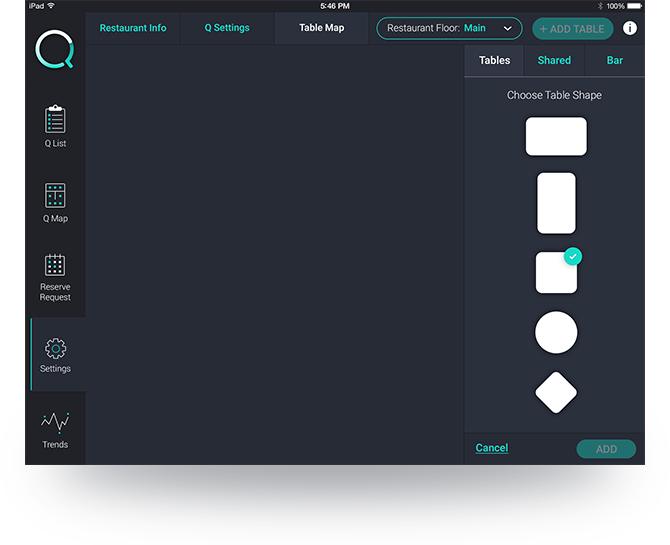This screenshot has width=670, height=545.
Task: Expand the Restaurant Floor dropdown
Action: [449, 28]
